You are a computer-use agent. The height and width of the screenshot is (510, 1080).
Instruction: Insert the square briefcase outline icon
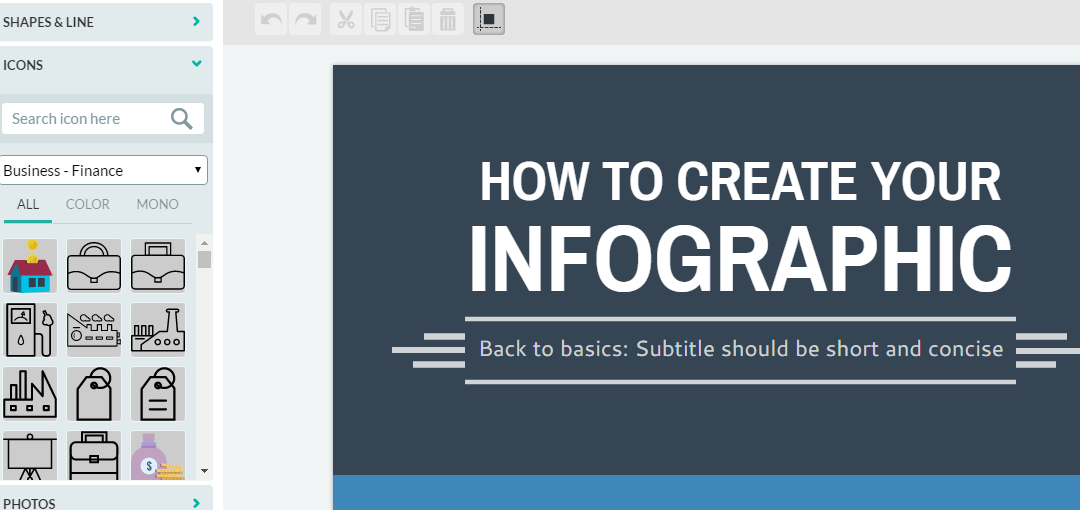(158, 266)
